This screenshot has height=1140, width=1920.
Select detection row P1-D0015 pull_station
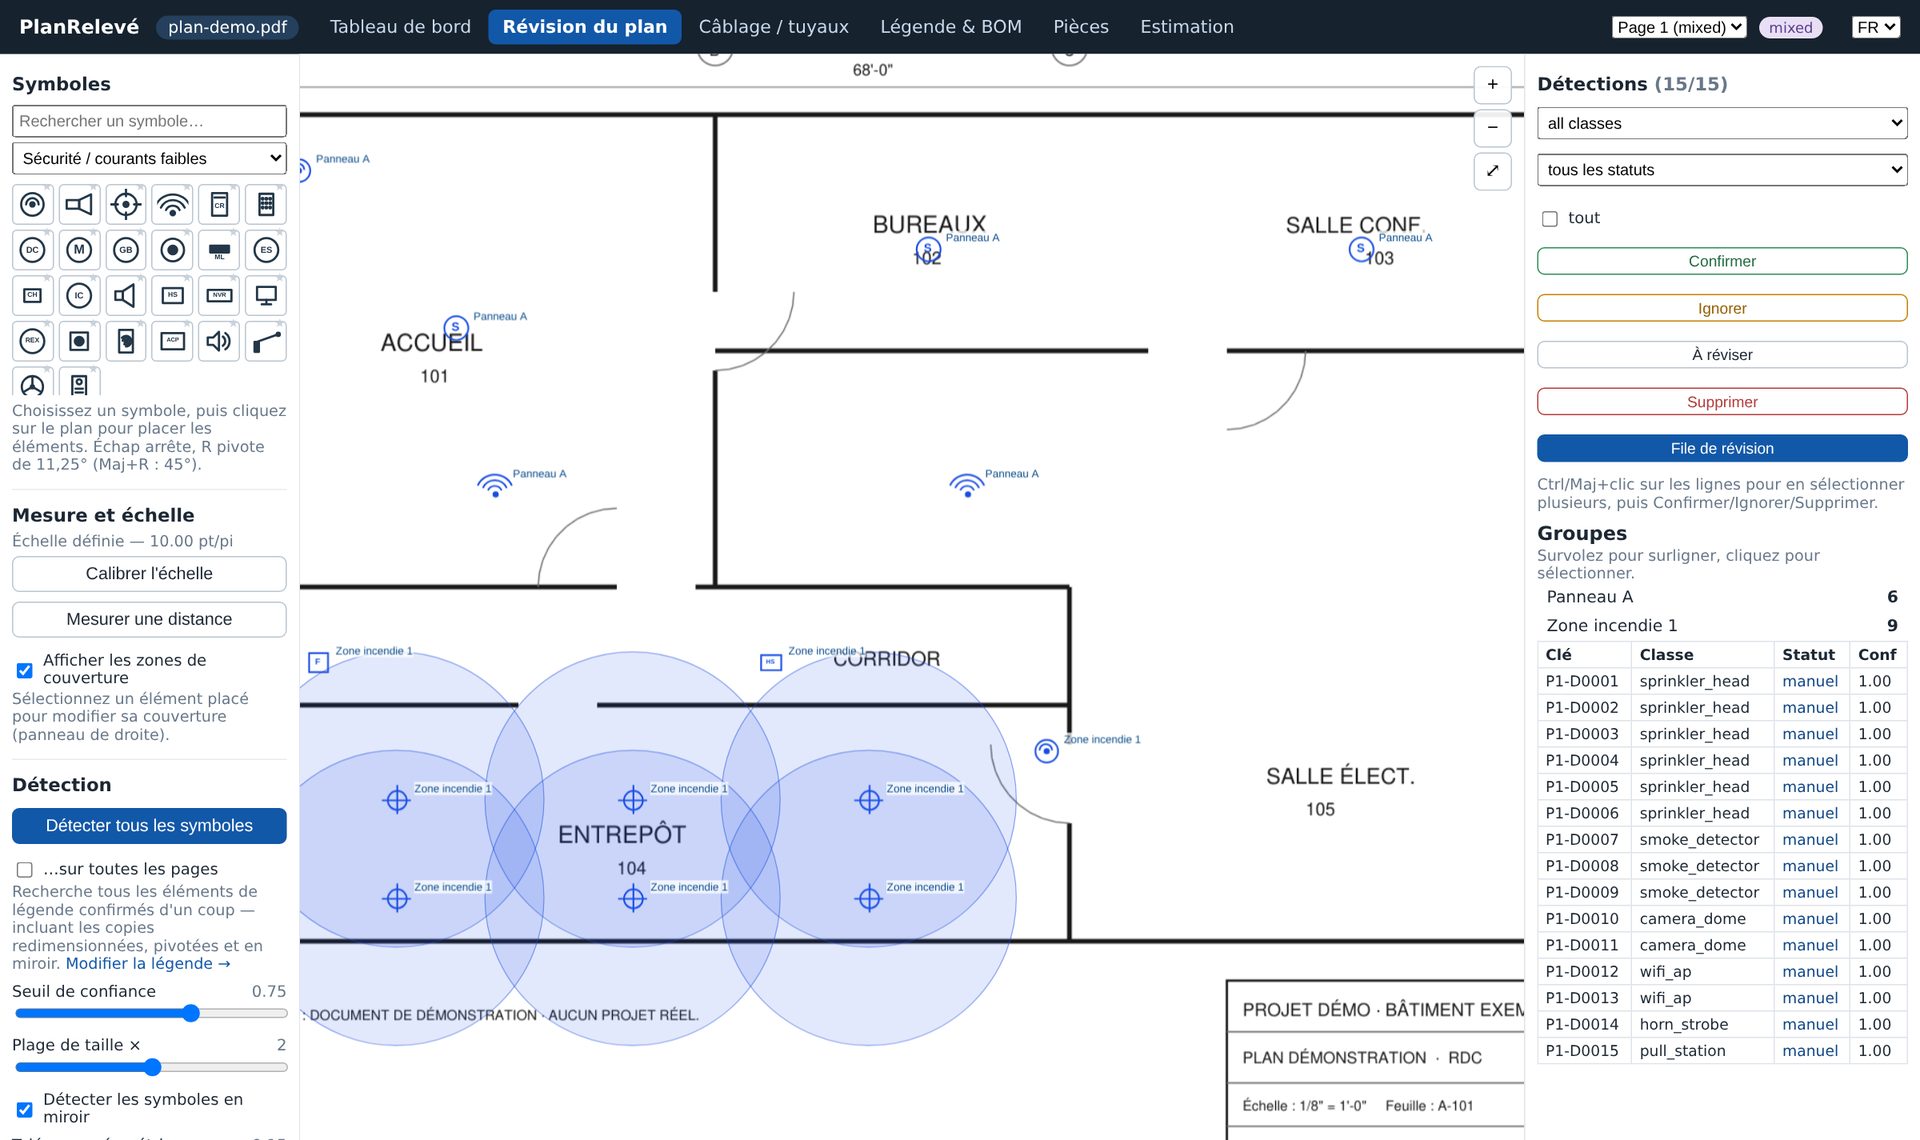point(1722,1051)
